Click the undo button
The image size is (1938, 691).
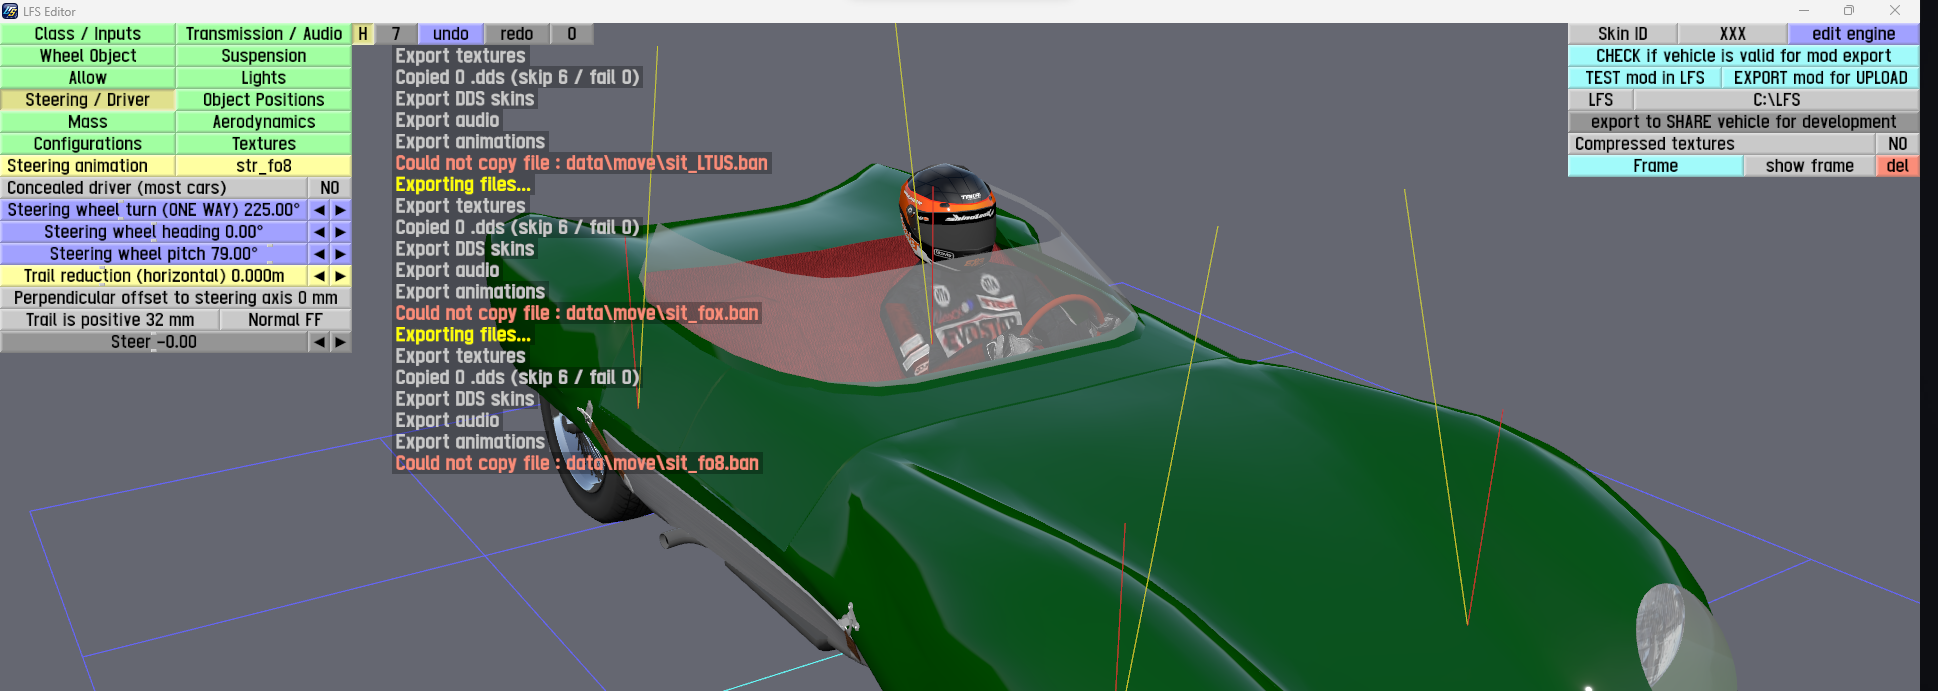coord(451,34)
